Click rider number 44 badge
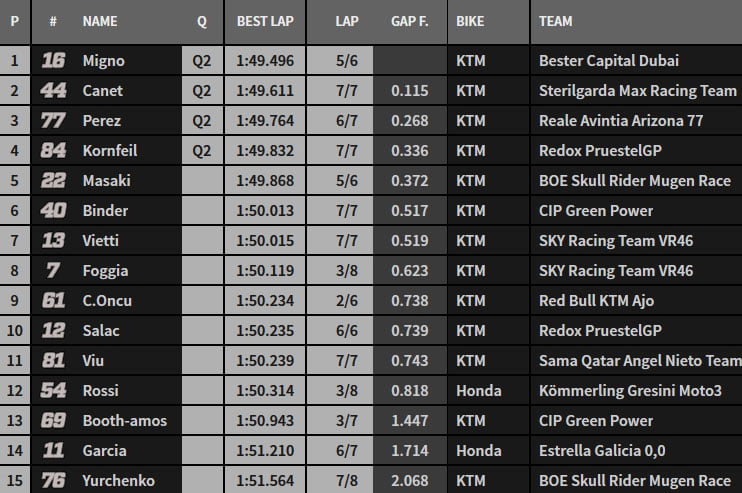 click(x=53, y=91)
